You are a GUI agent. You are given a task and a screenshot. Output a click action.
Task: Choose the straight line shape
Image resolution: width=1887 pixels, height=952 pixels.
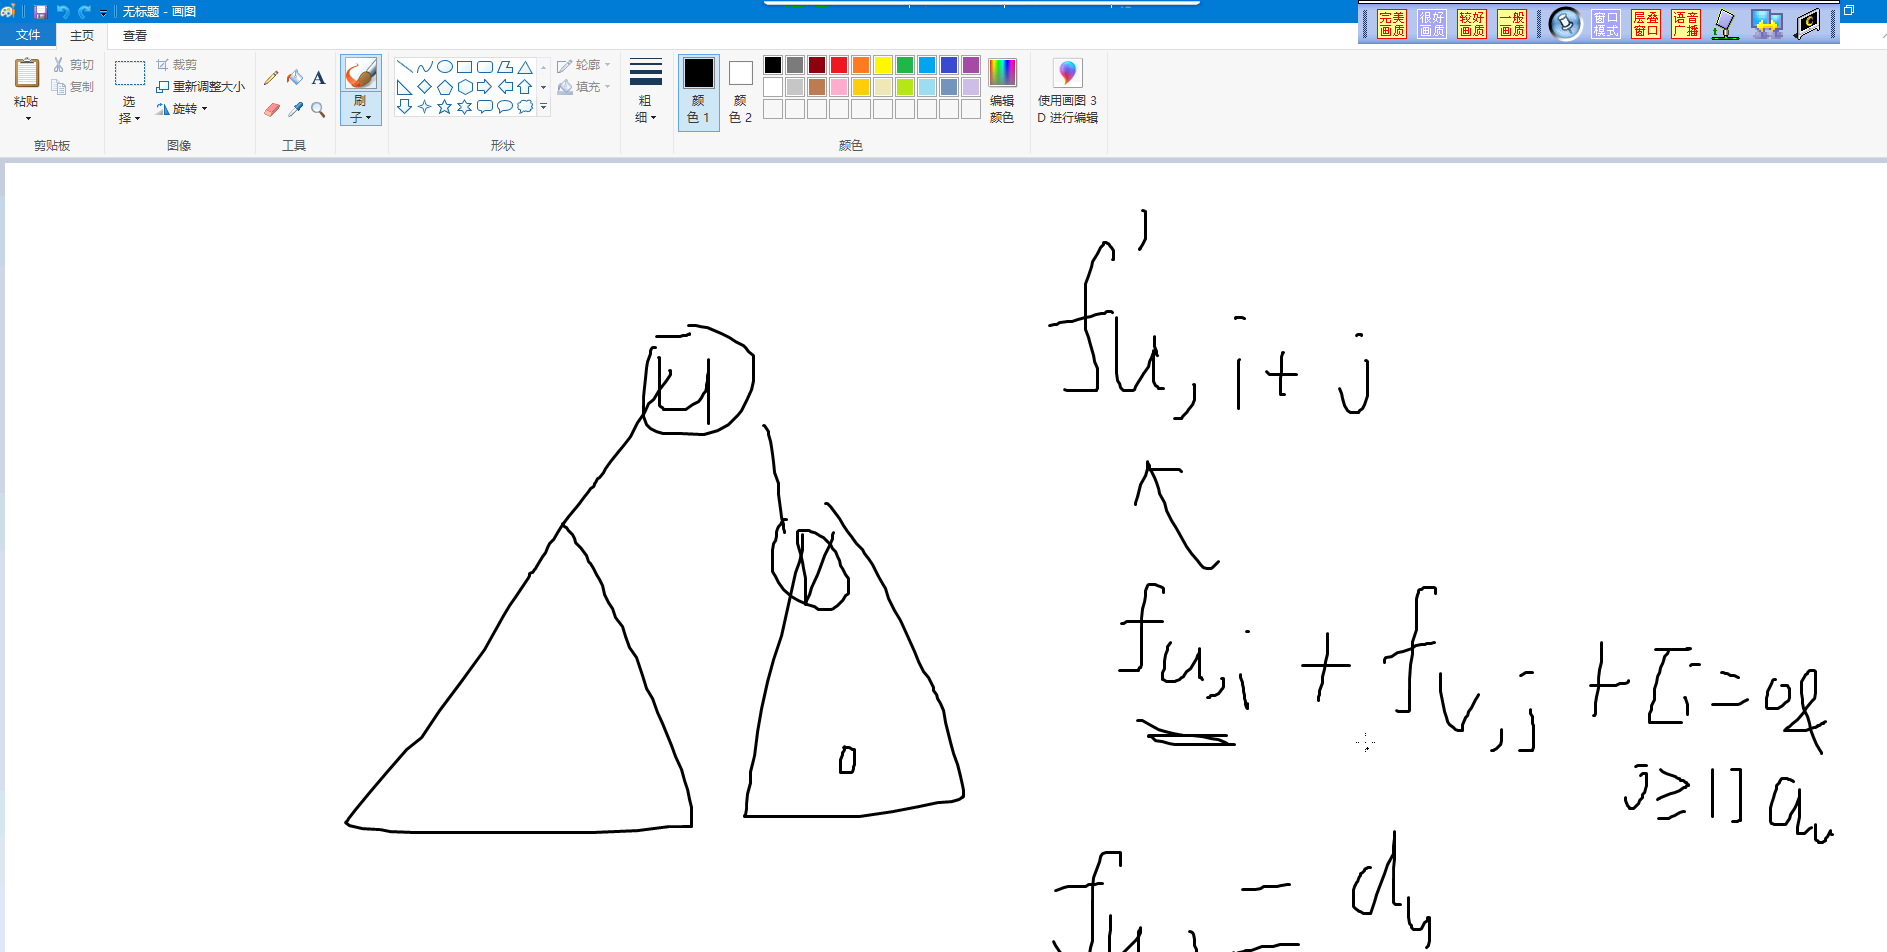coord(405,67)
